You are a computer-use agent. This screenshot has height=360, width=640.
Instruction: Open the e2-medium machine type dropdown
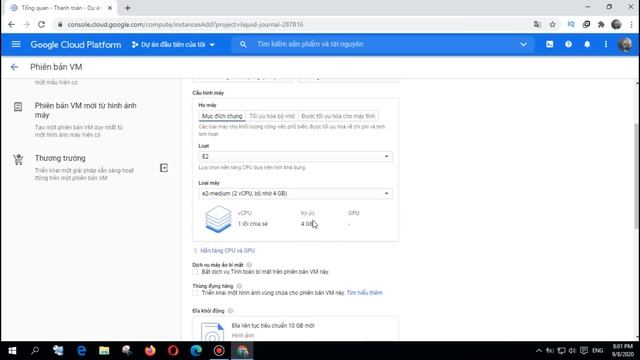(295, 193)
